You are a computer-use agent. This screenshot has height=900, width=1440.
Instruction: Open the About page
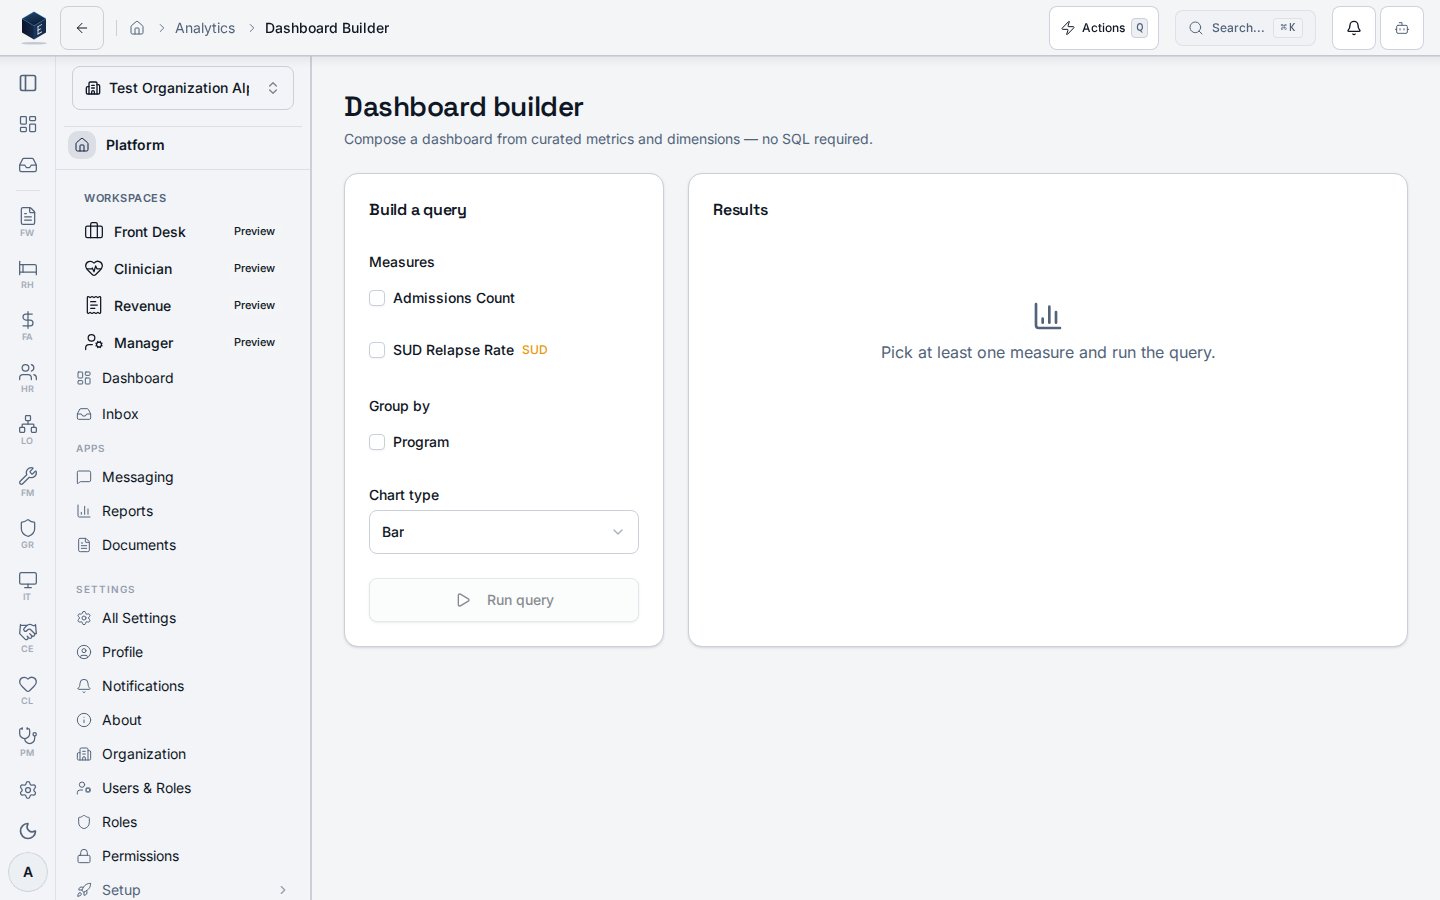click(x=182, y=720)
